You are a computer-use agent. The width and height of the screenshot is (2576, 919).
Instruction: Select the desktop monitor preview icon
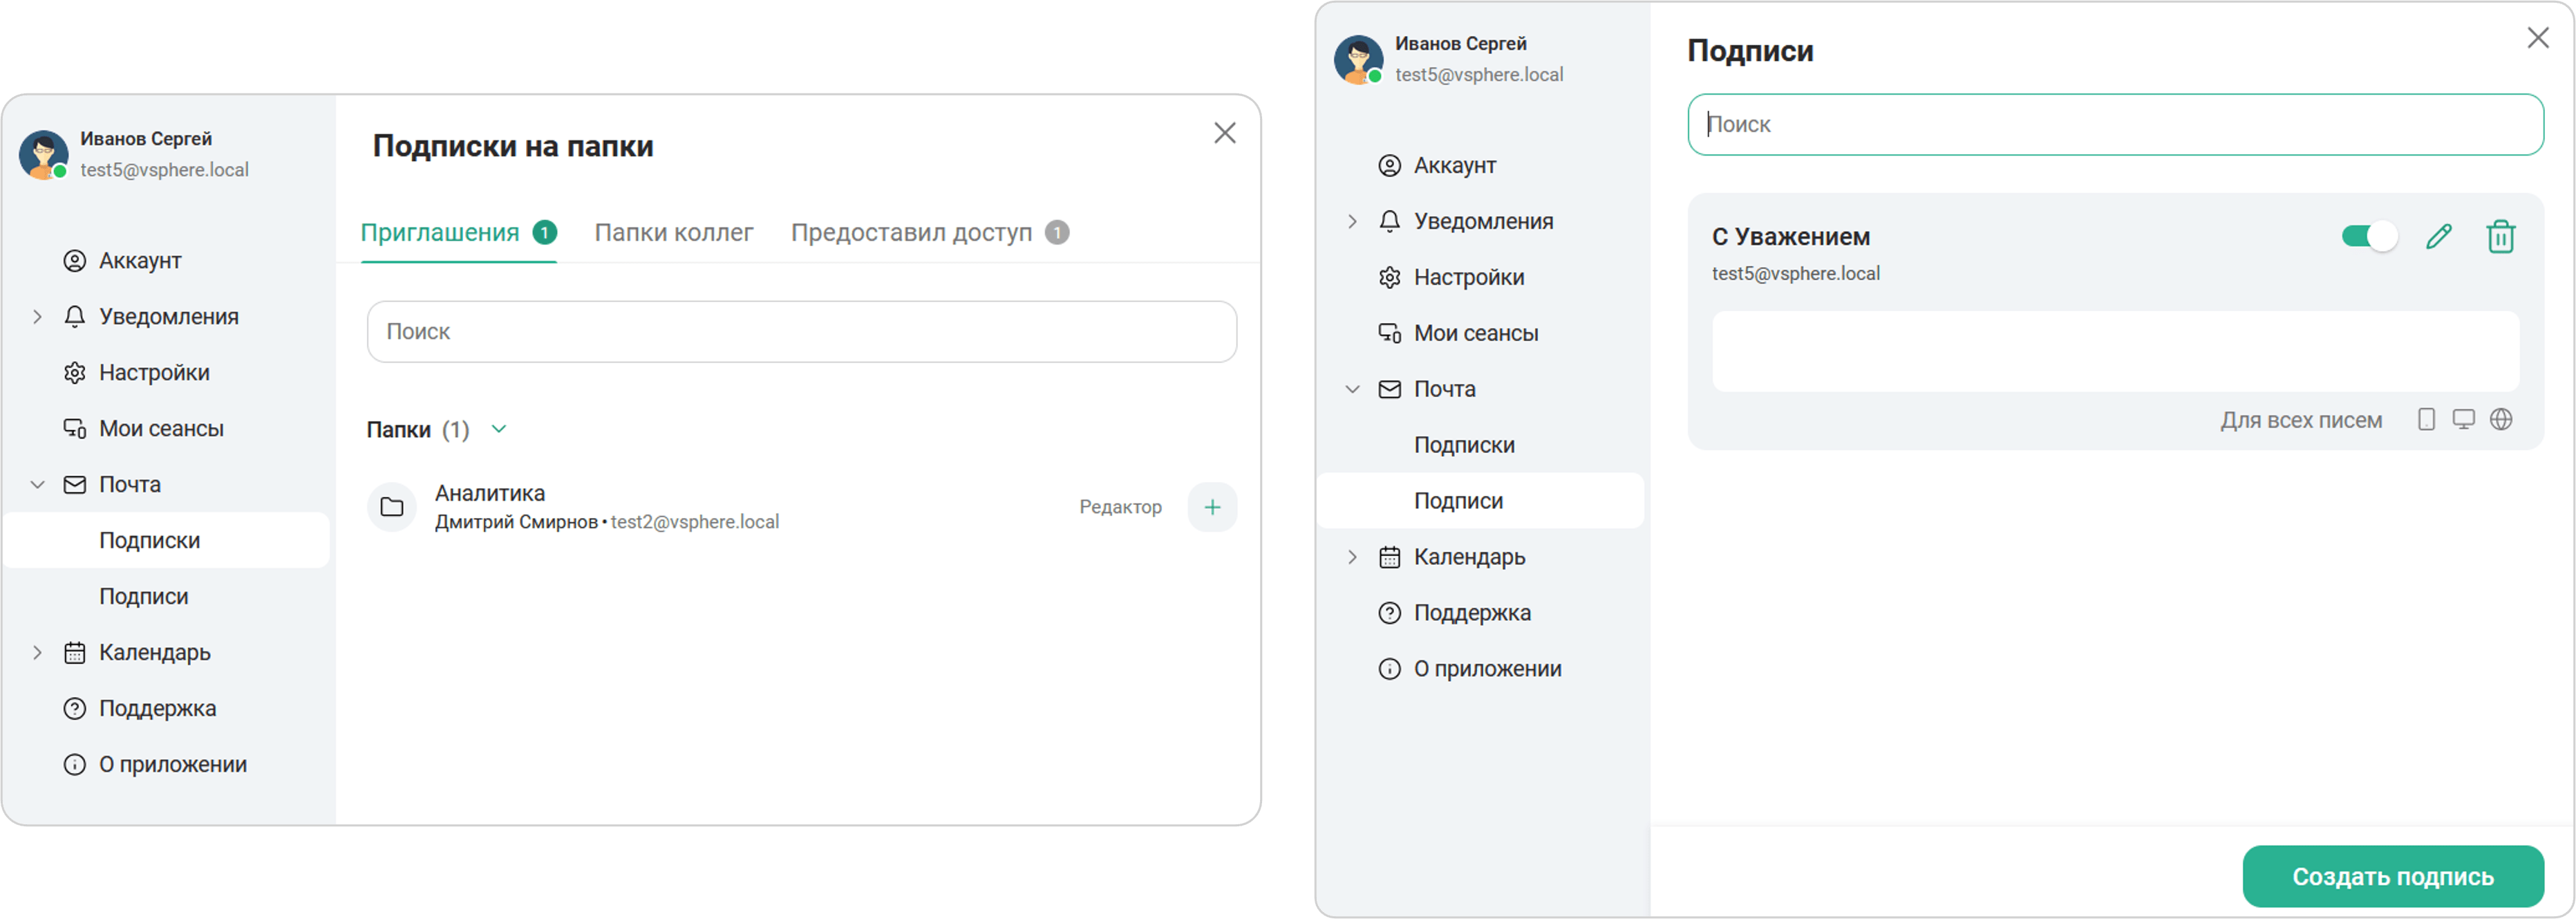click(x=2464, y=419)
